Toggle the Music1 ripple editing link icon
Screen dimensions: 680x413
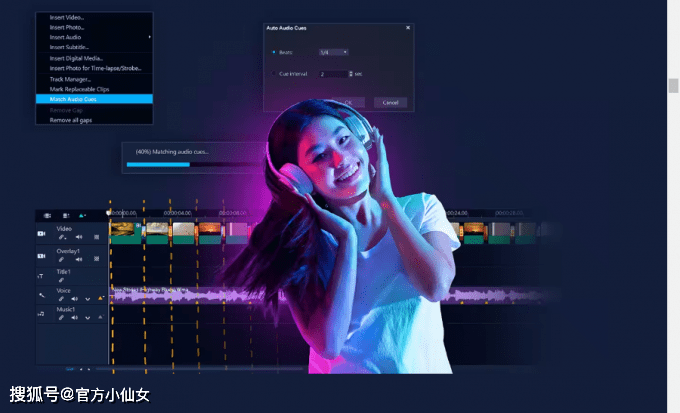(62, 318)
